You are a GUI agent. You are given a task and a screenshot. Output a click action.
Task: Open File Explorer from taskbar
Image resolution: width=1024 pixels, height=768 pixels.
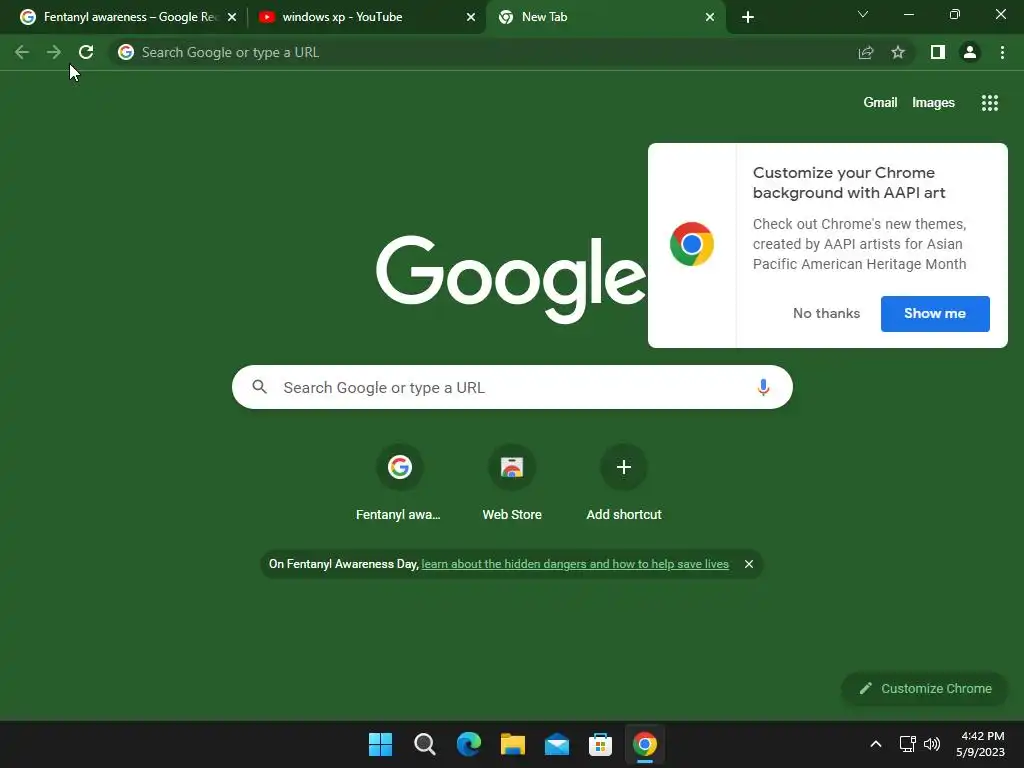pos(513,744)
